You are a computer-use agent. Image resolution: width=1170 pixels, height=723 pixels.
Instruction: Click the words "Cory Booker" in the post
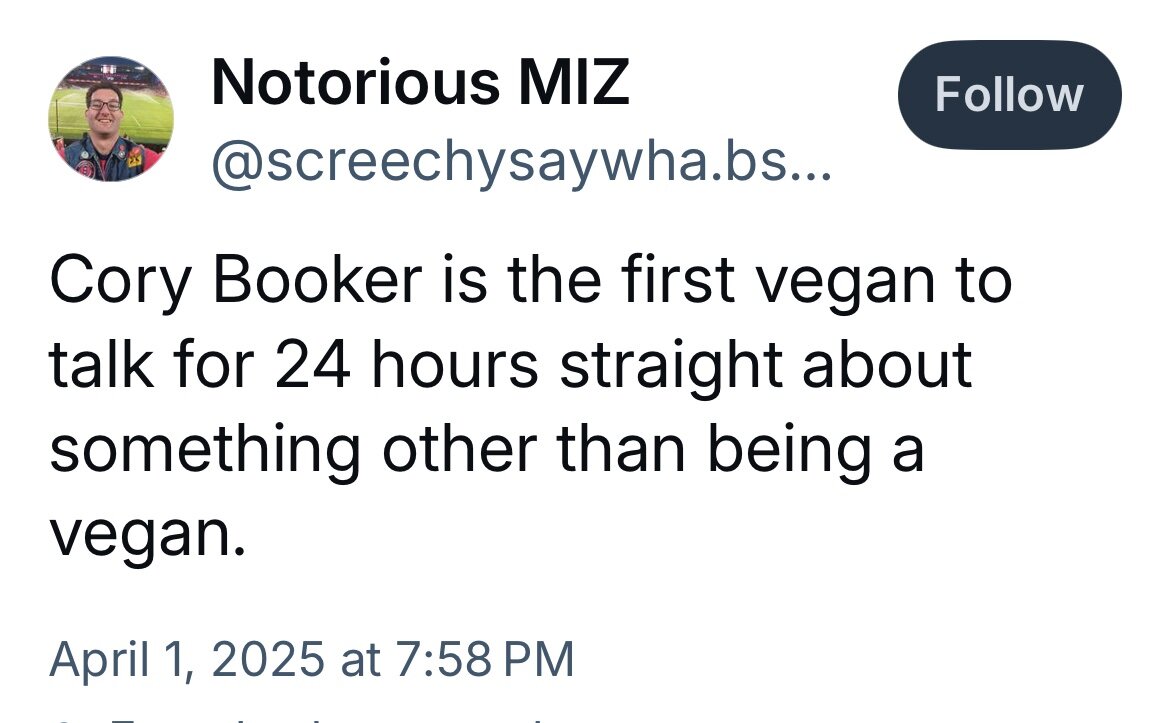click(x=233, y=283)
